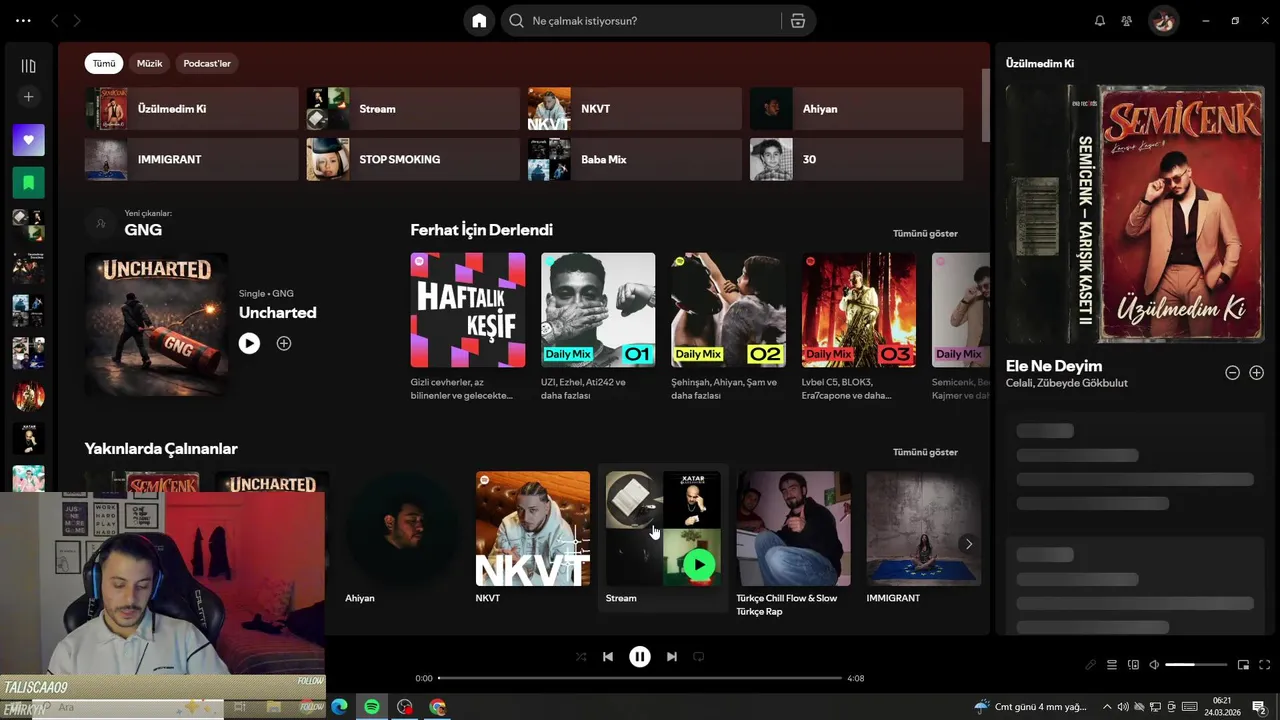The width and height of the screenshot is (1280, 720).
Task: Switch to full screen view
Action: click(x=1265, y=665)
